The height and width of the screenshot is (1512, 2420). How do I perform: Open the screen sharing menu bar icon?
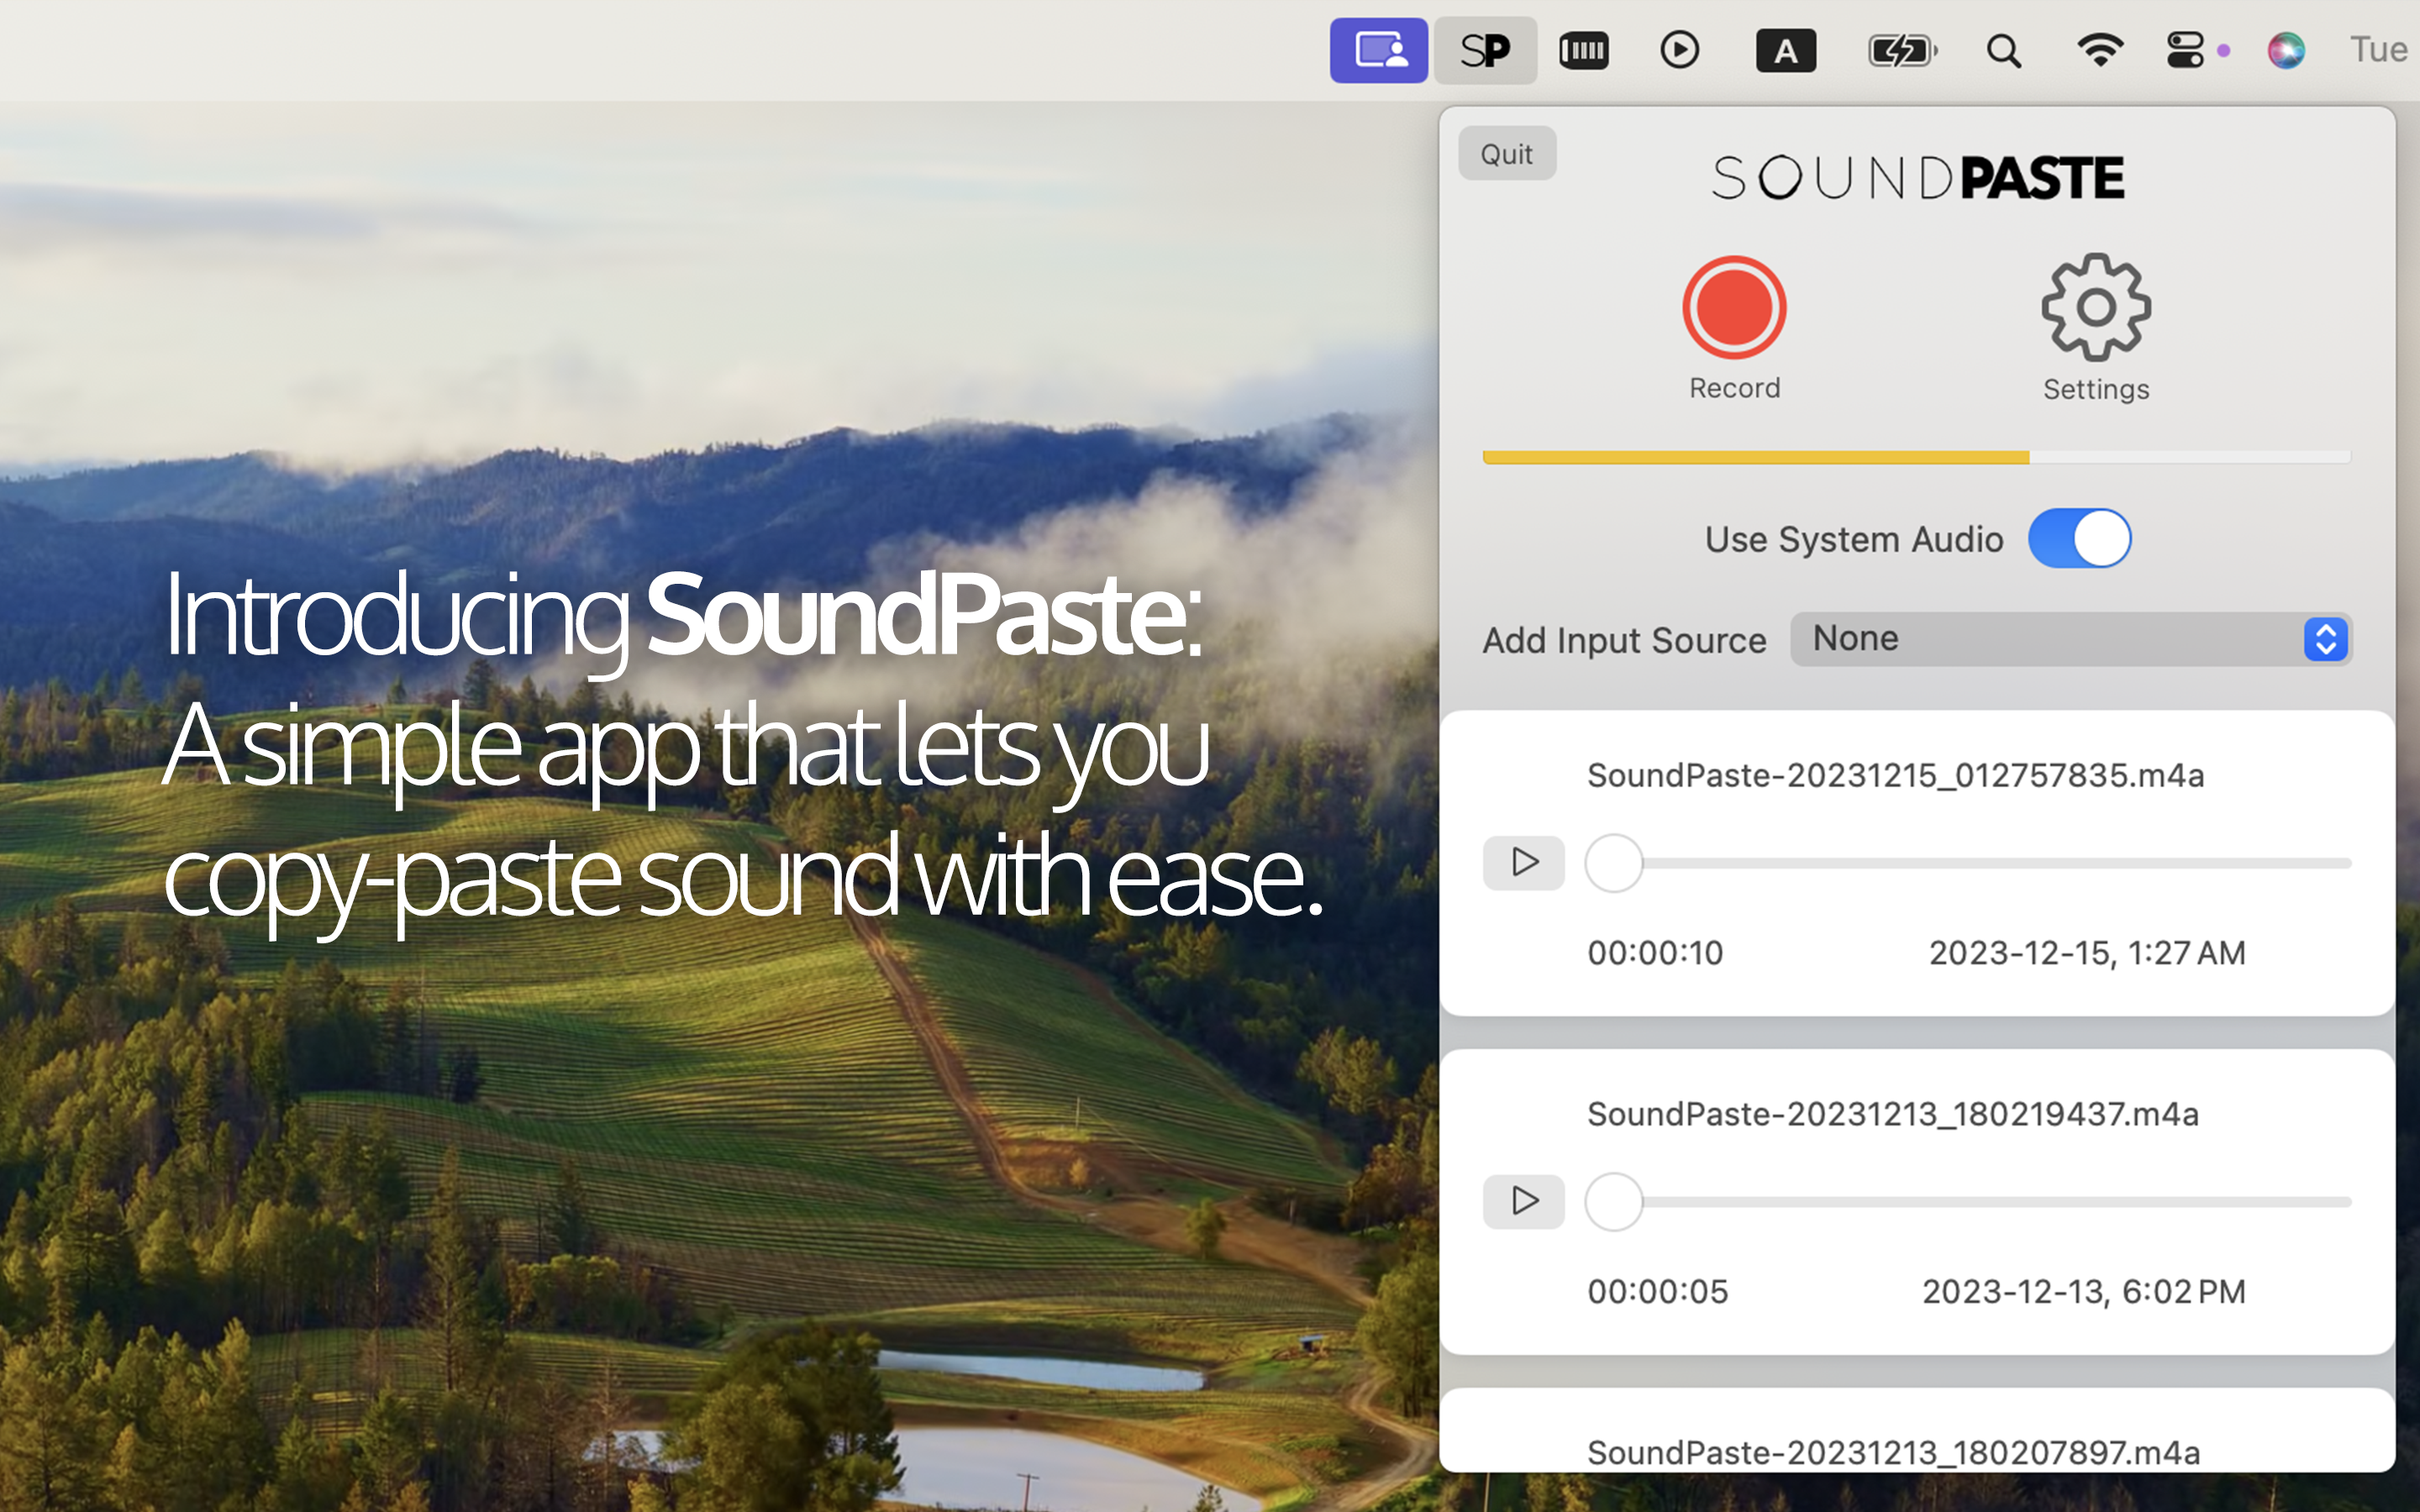click(1378, 50)
